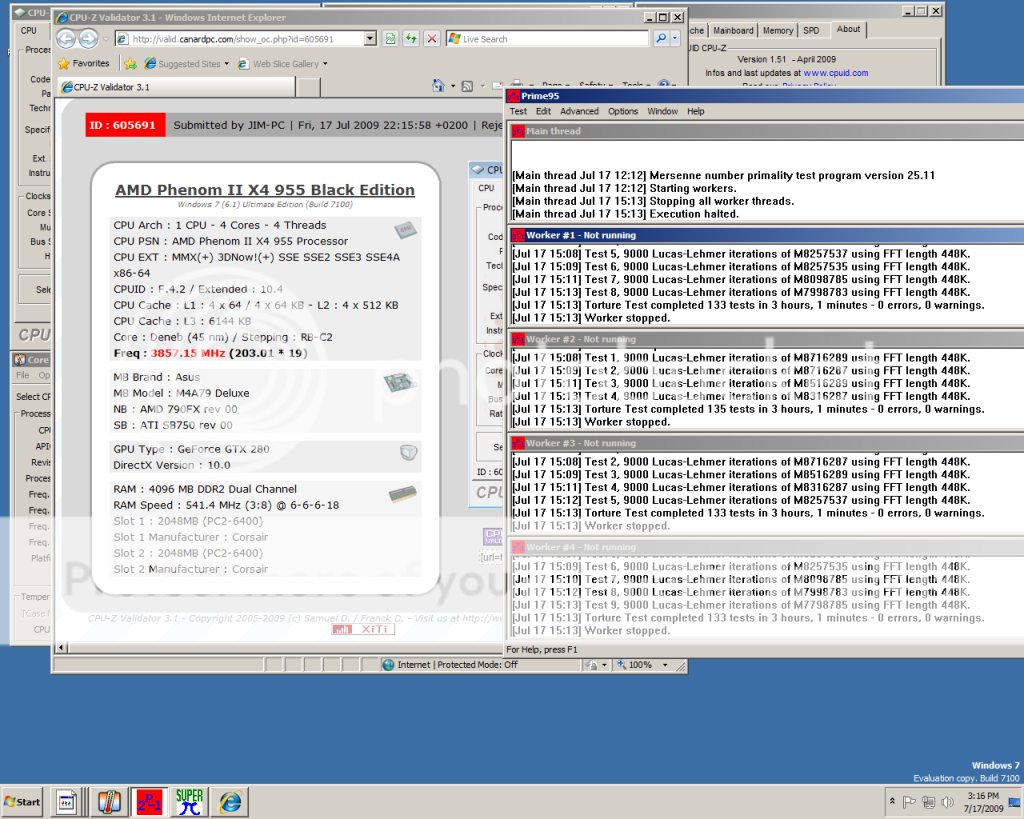Click the Refresh page icon in IE
The width and height of the screenshot is (1024, 819).
(411, 39)
